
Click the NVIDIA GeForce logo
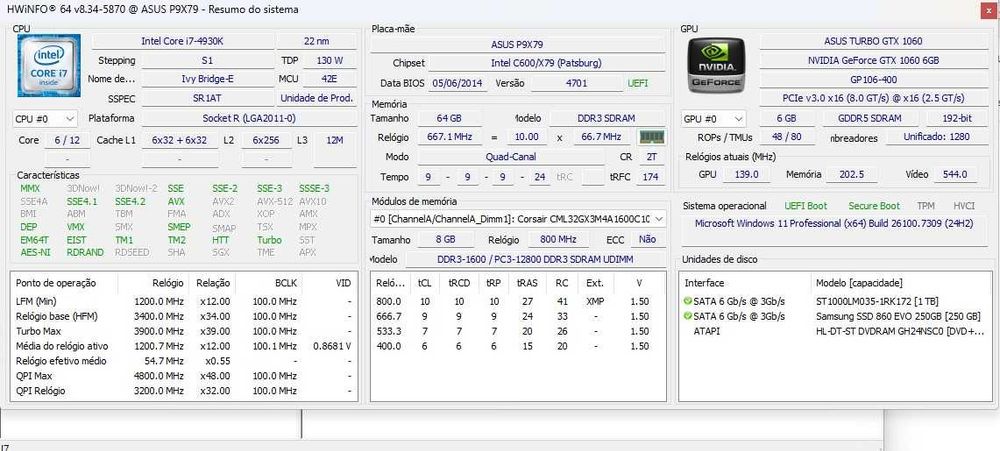tap(716, 66)
